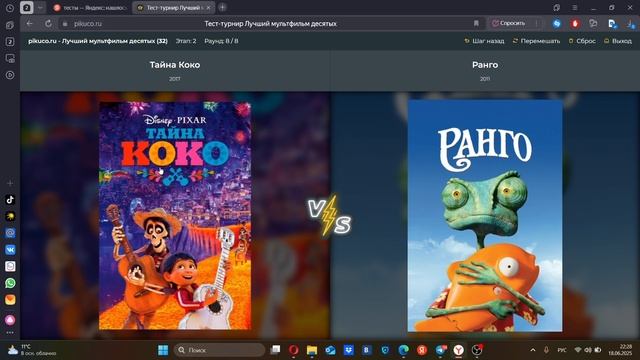Screen dimensions: 640x360
Task: Expand hidden system tray icons
Action: [x=533, y=350]
